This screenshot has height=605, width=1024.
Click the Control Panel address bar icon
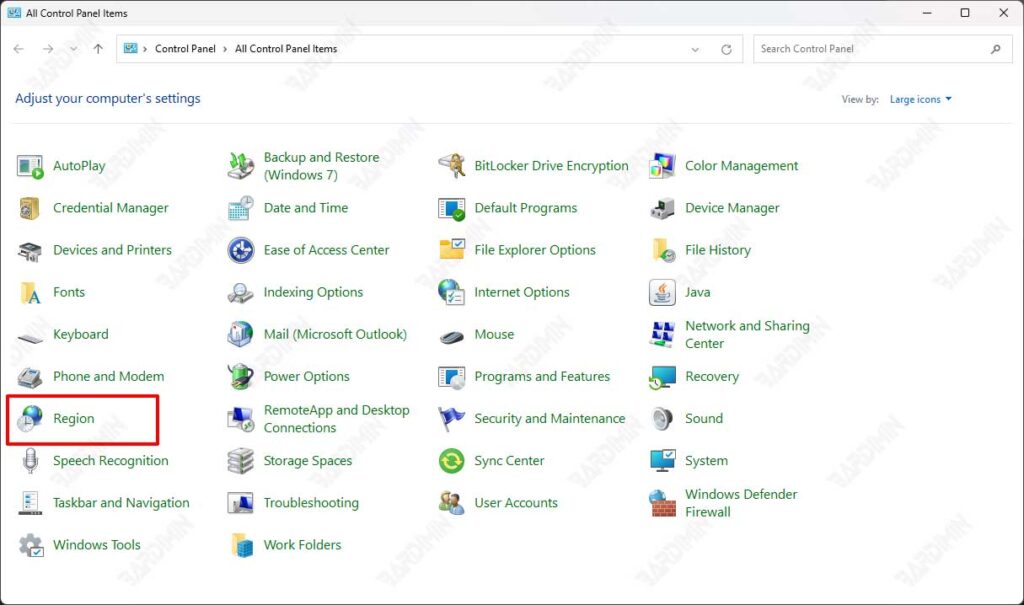[131, 48]
